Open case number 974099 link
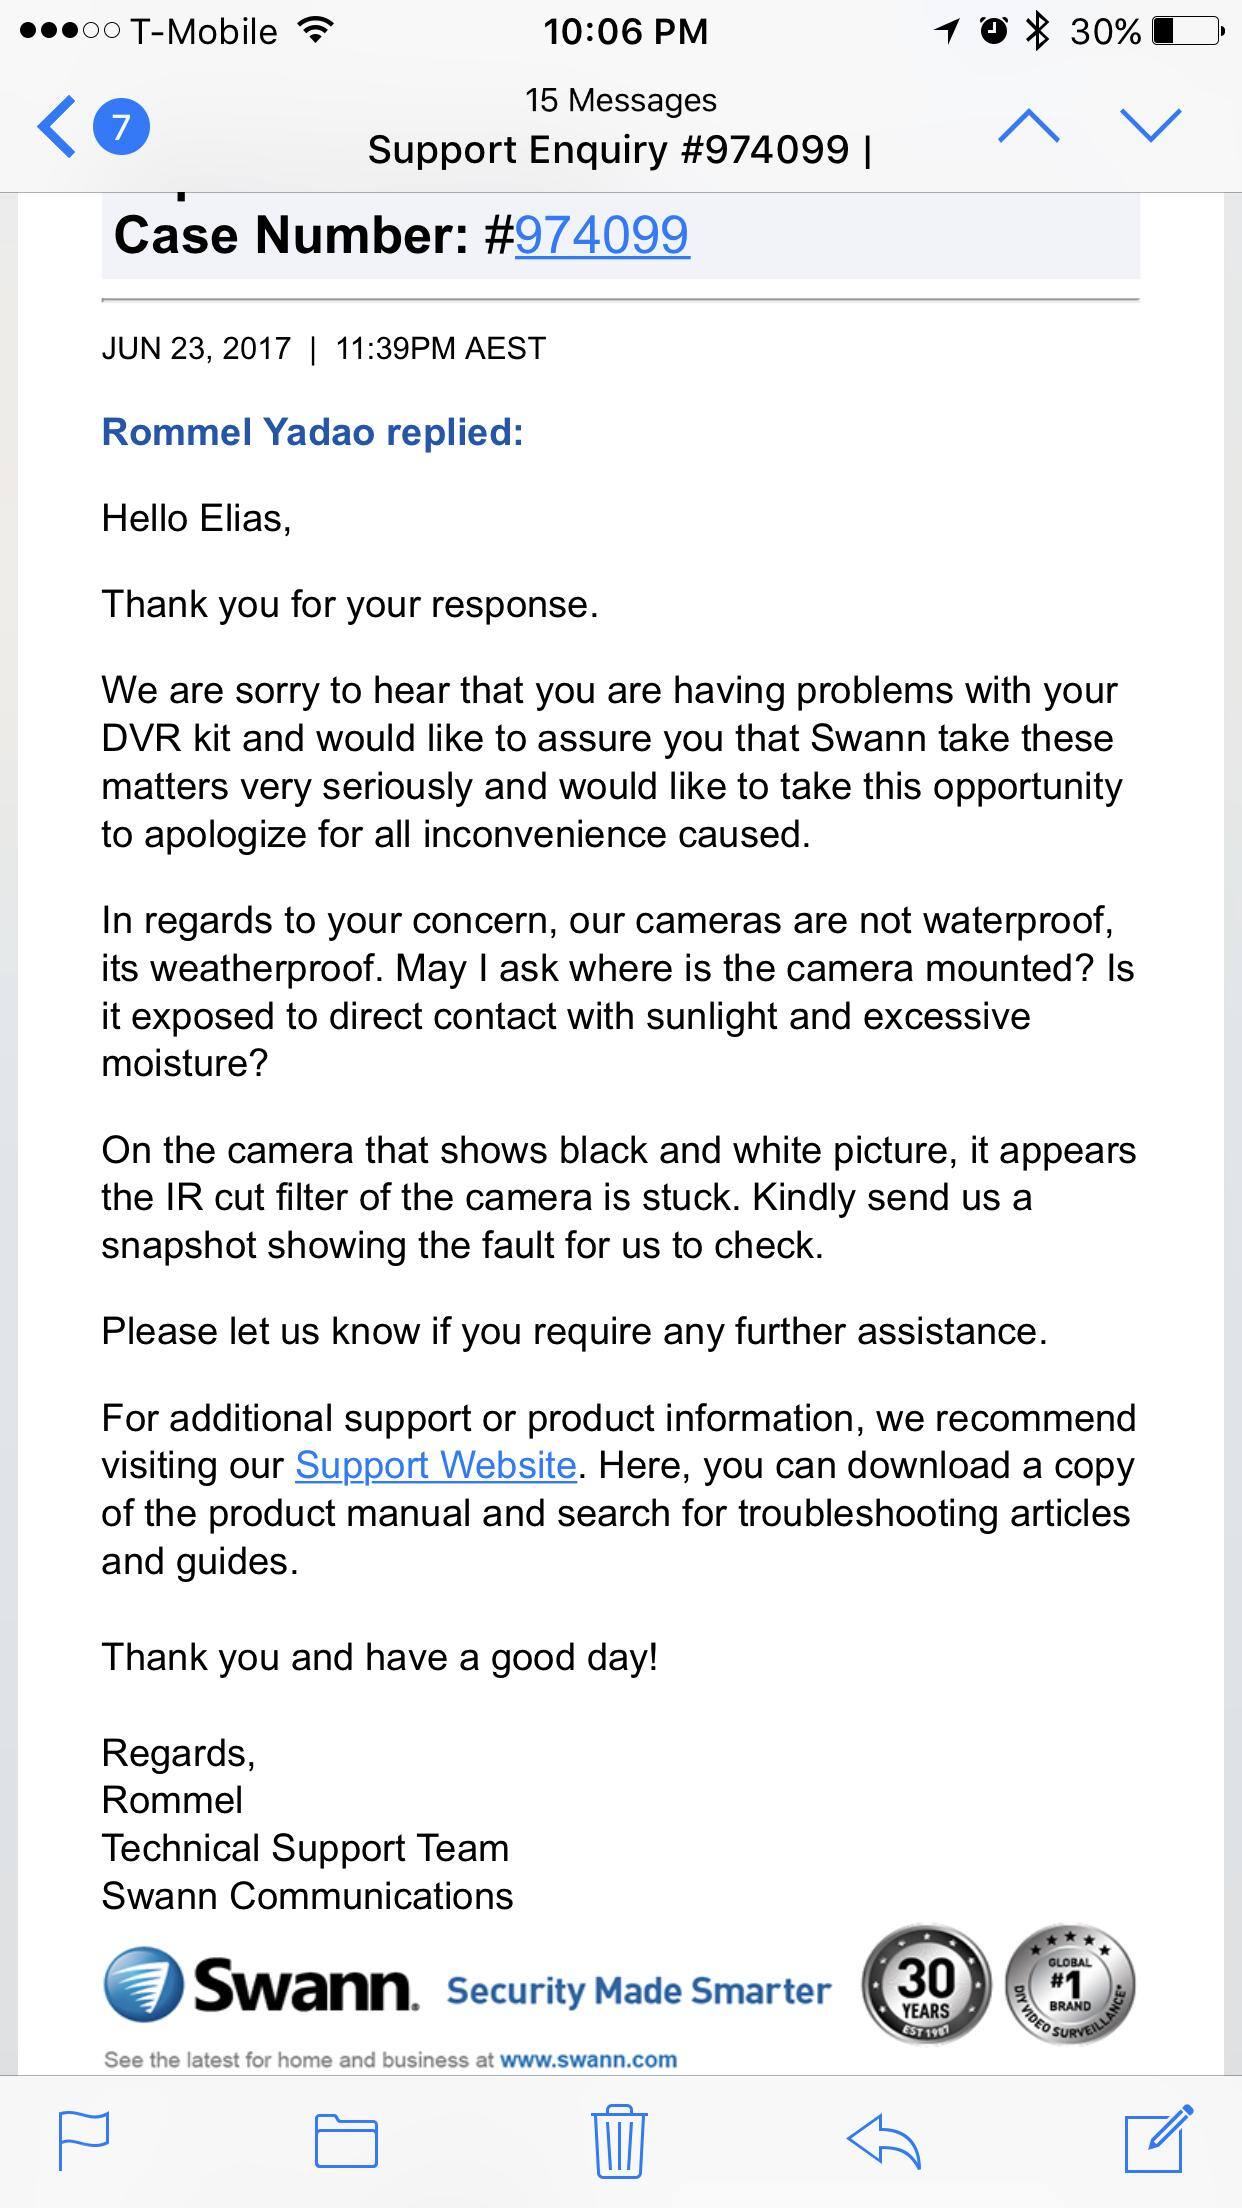The image size is (1242, 2208). [601, 236]
